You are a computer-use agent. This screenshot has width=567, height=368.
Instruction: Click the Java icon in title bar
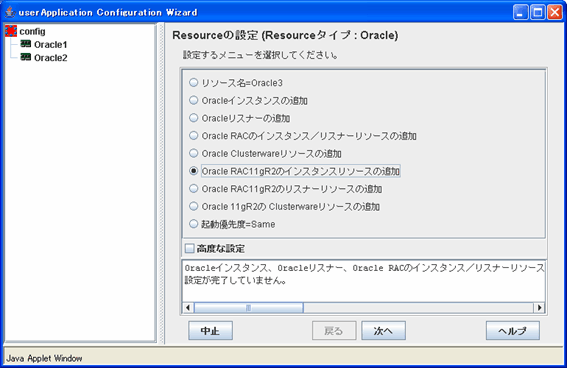[10, 12]
